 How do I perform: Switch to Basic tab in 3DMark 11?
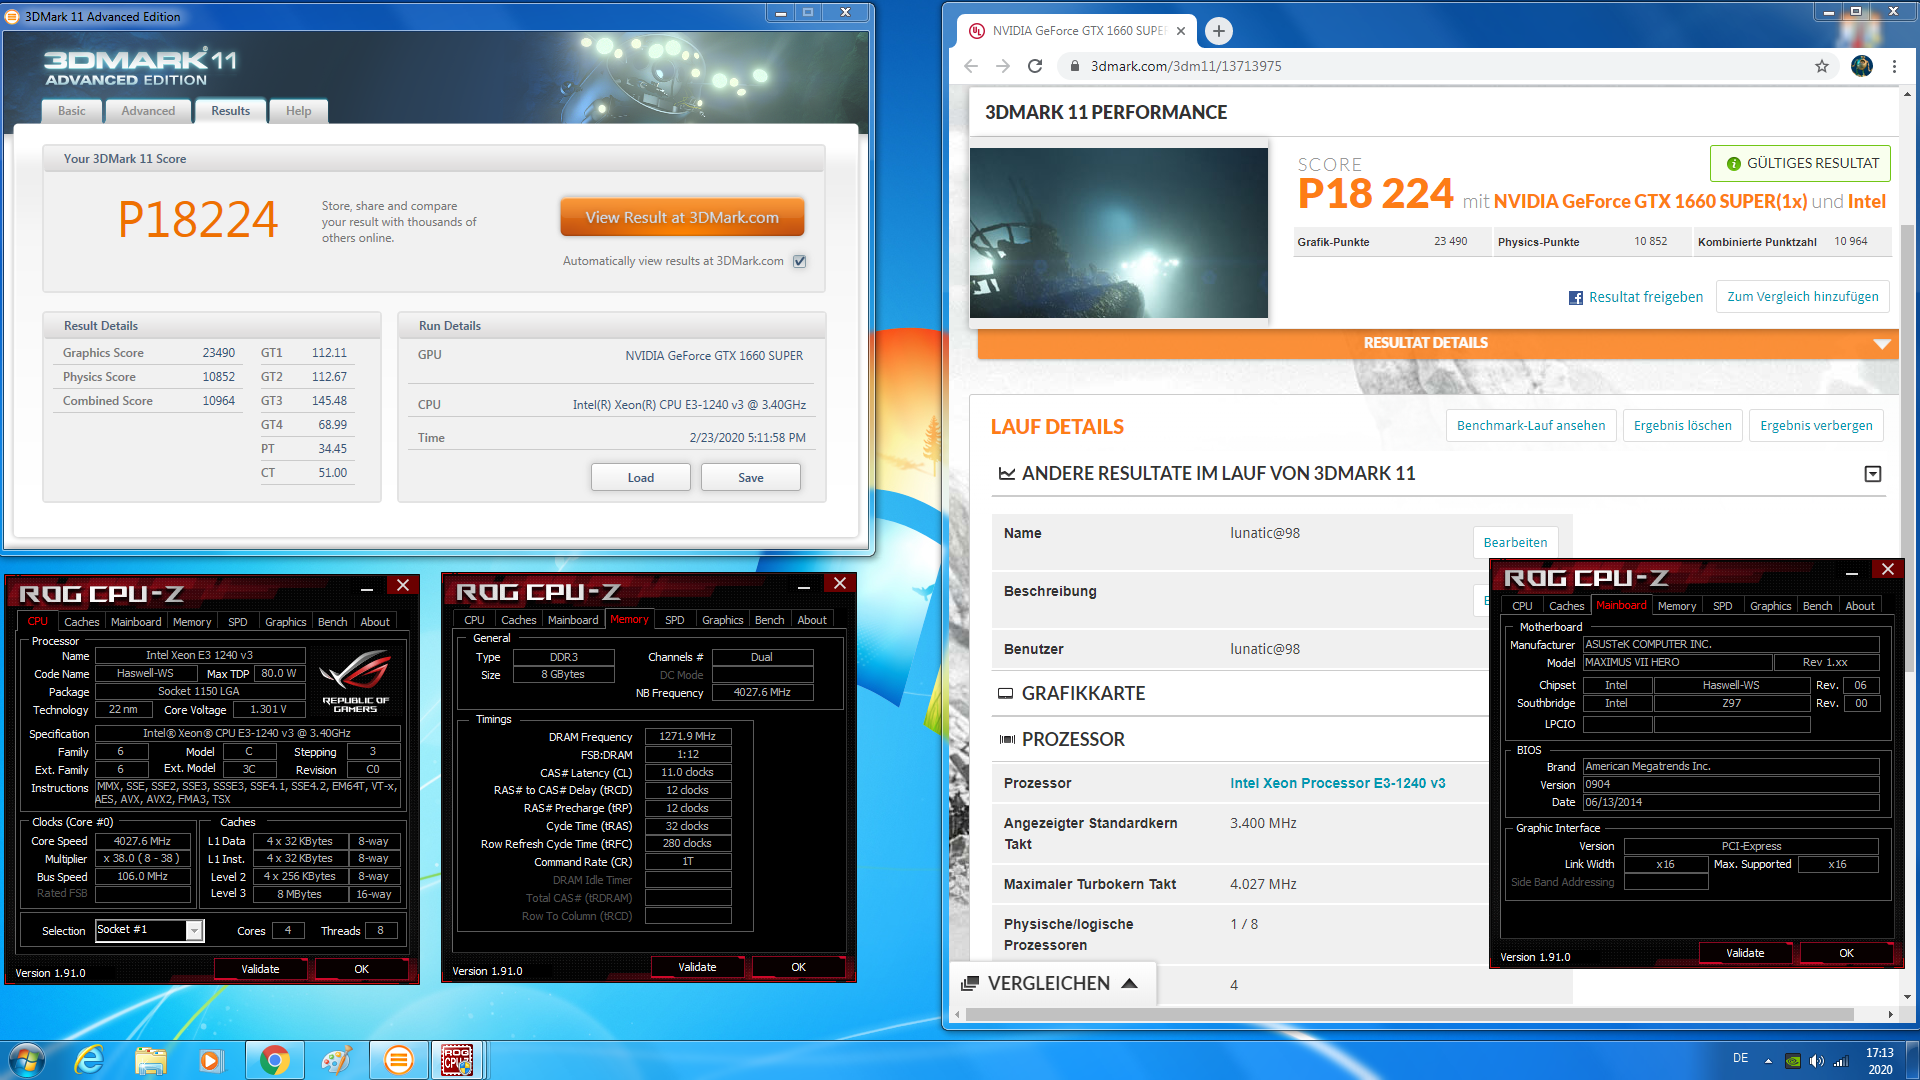72,111
